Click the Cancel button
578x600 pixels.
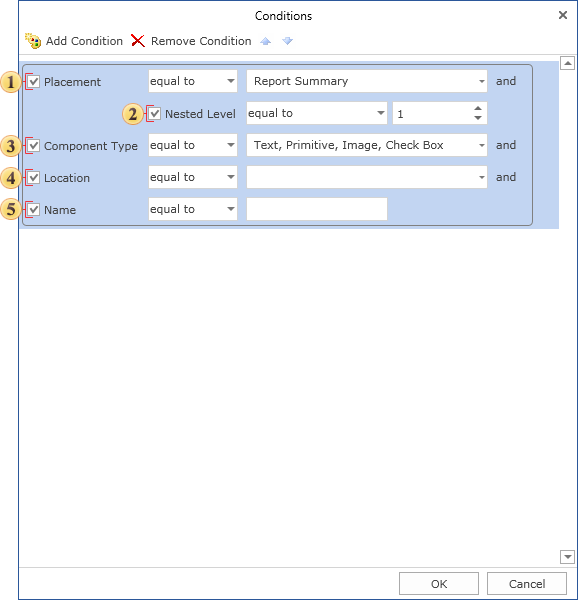coord(527,584)
